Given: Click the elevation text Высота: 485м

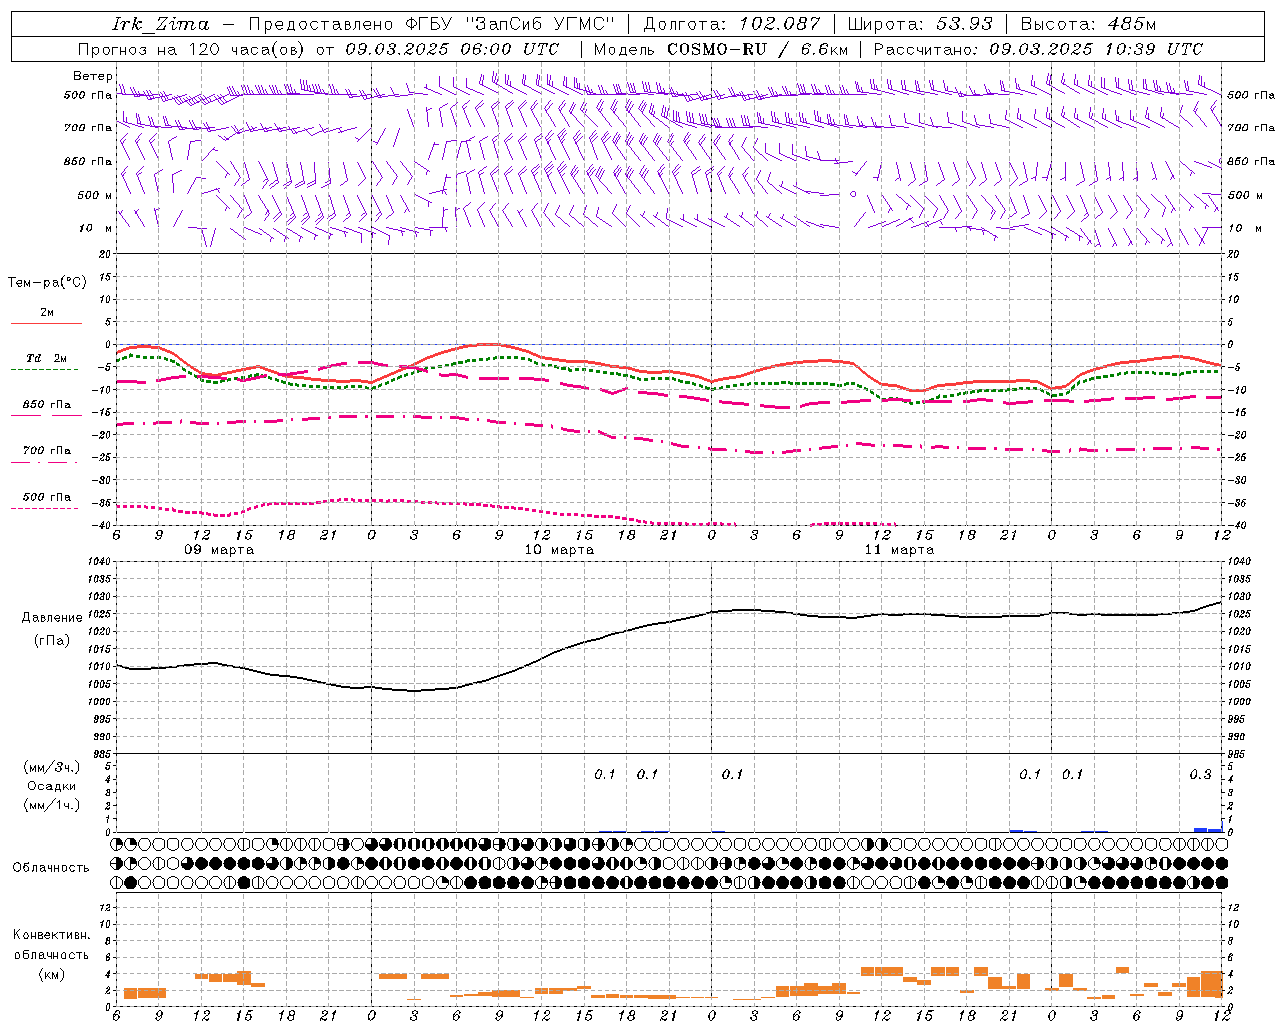Looking at the screenshot, I should 1088,24.
